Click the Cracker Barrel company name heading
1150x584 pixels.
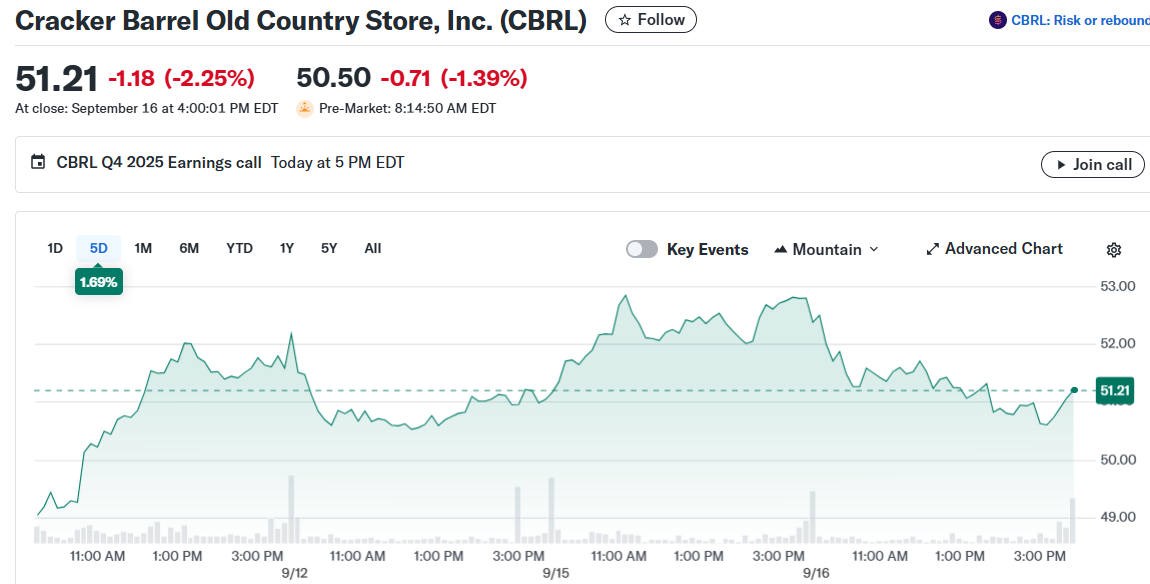[x=301, y=21]
